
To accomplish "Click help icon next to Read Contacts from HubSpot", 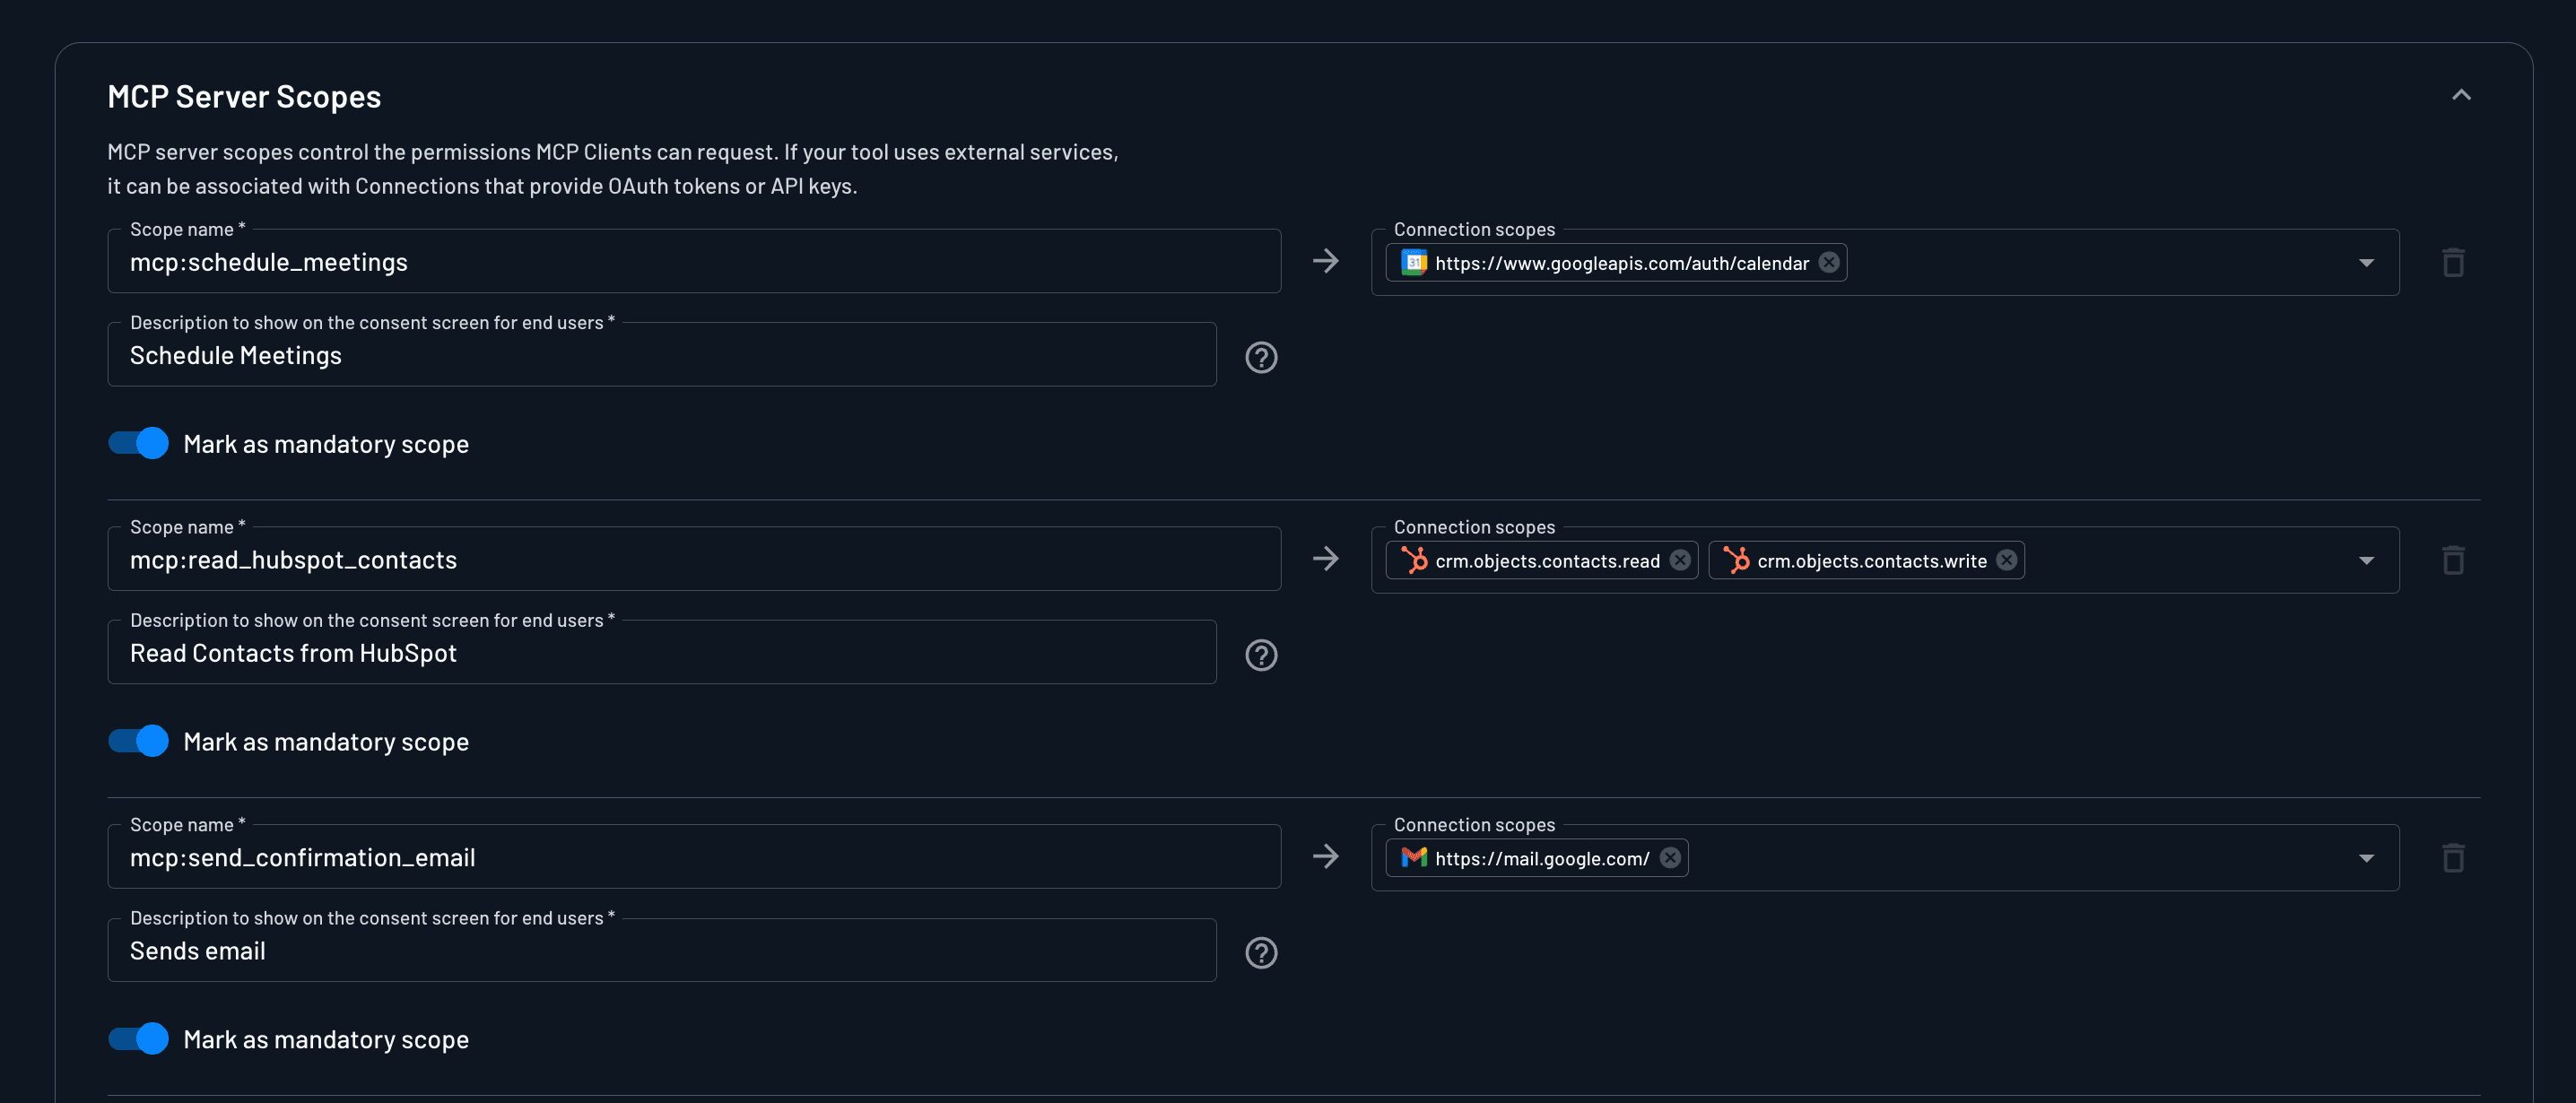I will (1261, 655).
